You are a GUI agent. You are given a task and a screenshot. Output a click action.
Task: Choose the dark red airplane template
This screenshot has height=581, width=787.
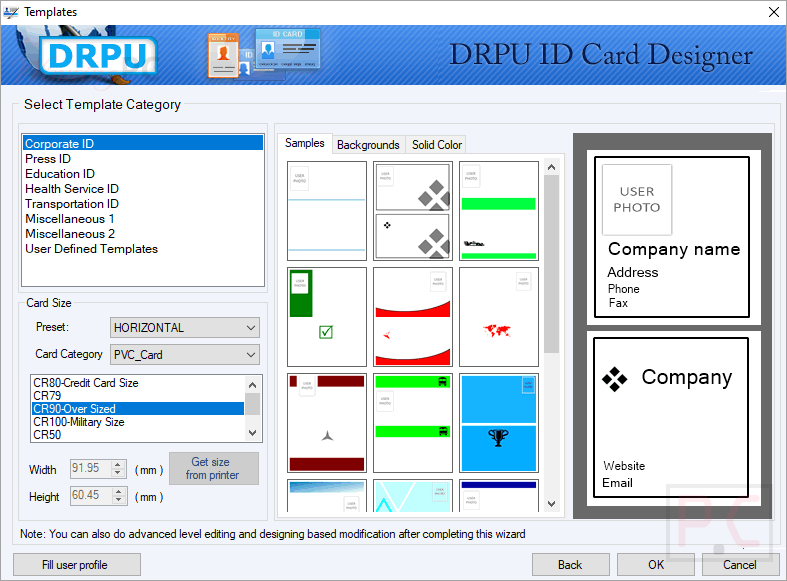[327, 423]
